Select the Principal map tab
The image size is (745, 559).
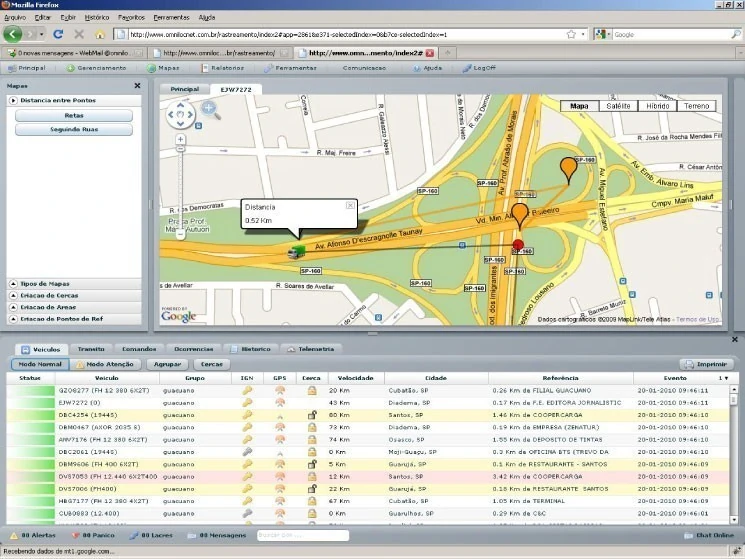tap(184, 89)
